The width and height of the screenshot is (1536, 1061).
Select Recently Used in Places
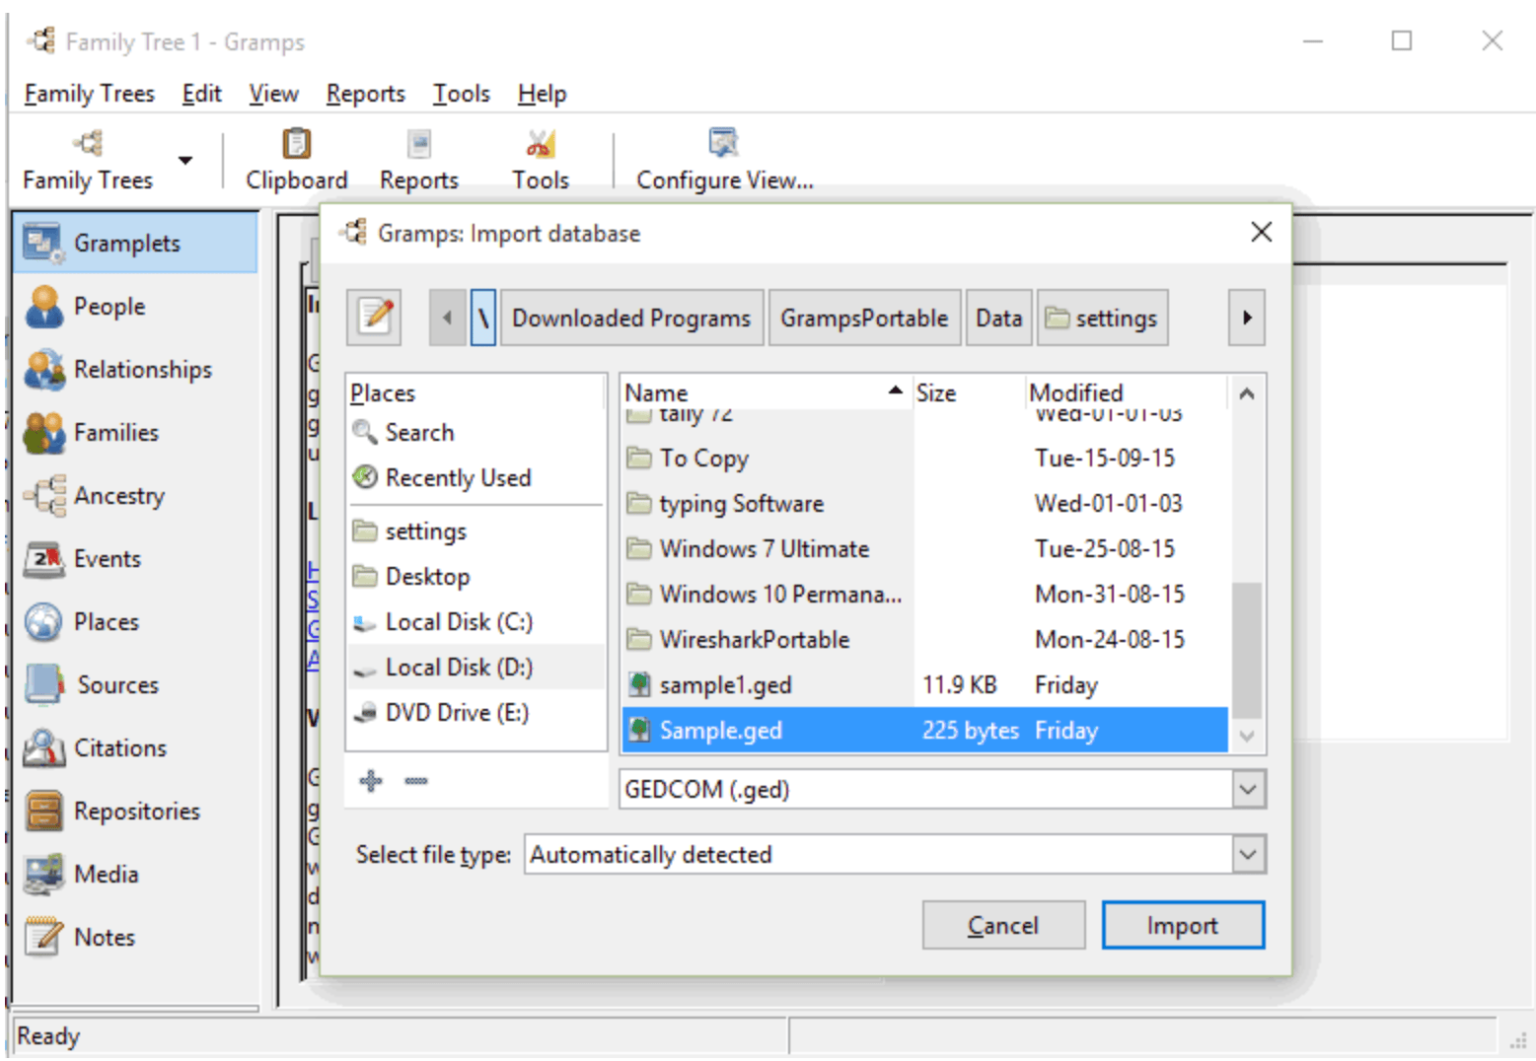pyautogui.click(x=458, y=477)
